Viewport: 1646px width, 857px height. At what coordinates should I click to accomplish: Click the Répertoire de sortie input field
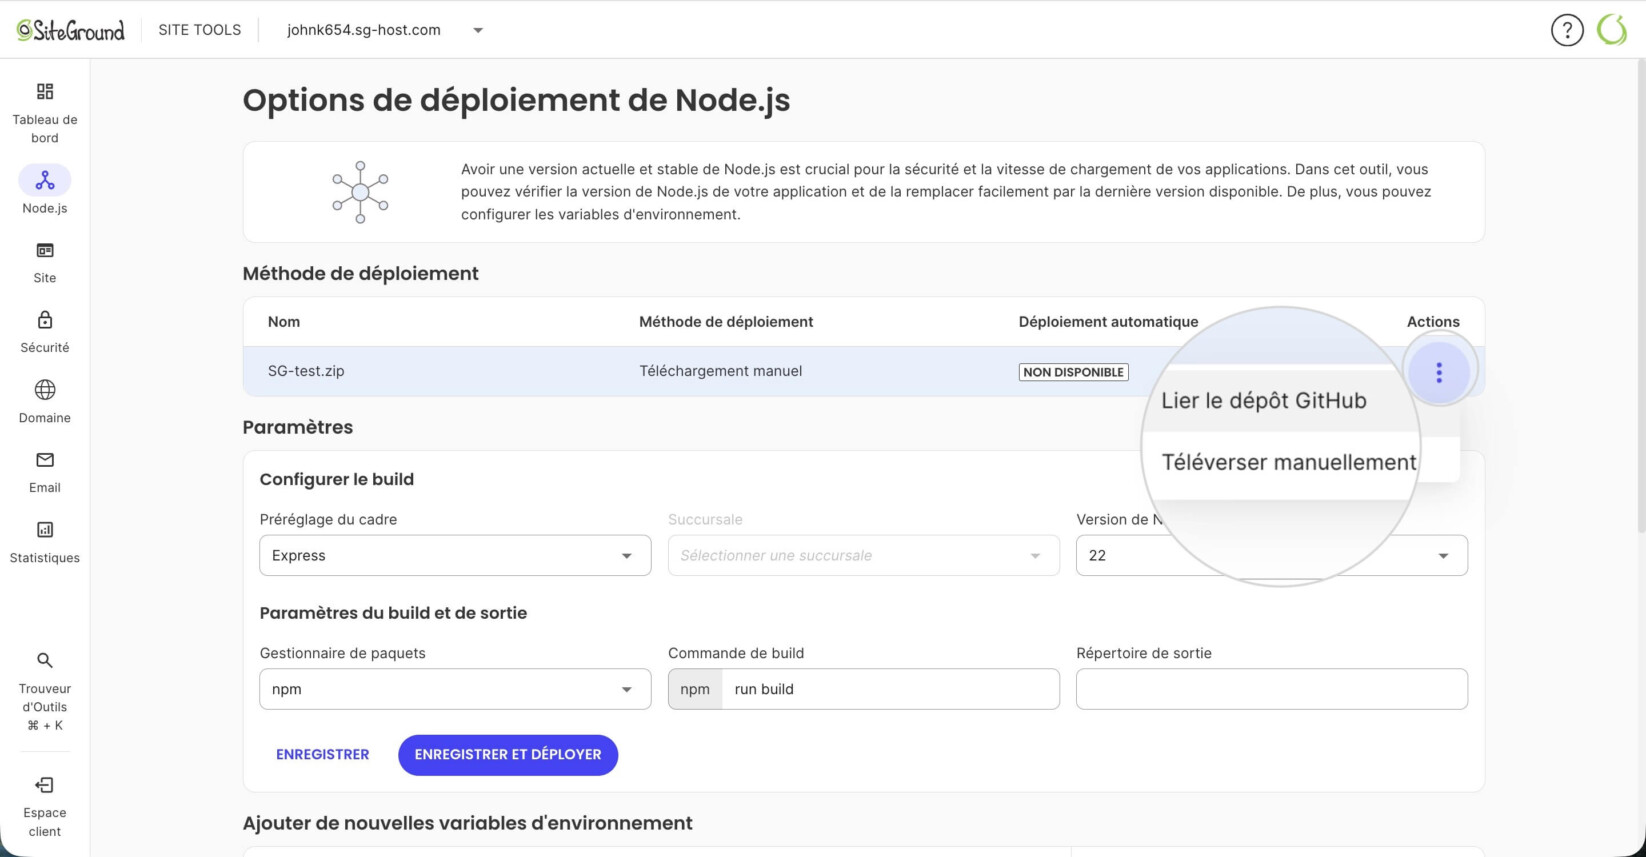coord(1271,689)
